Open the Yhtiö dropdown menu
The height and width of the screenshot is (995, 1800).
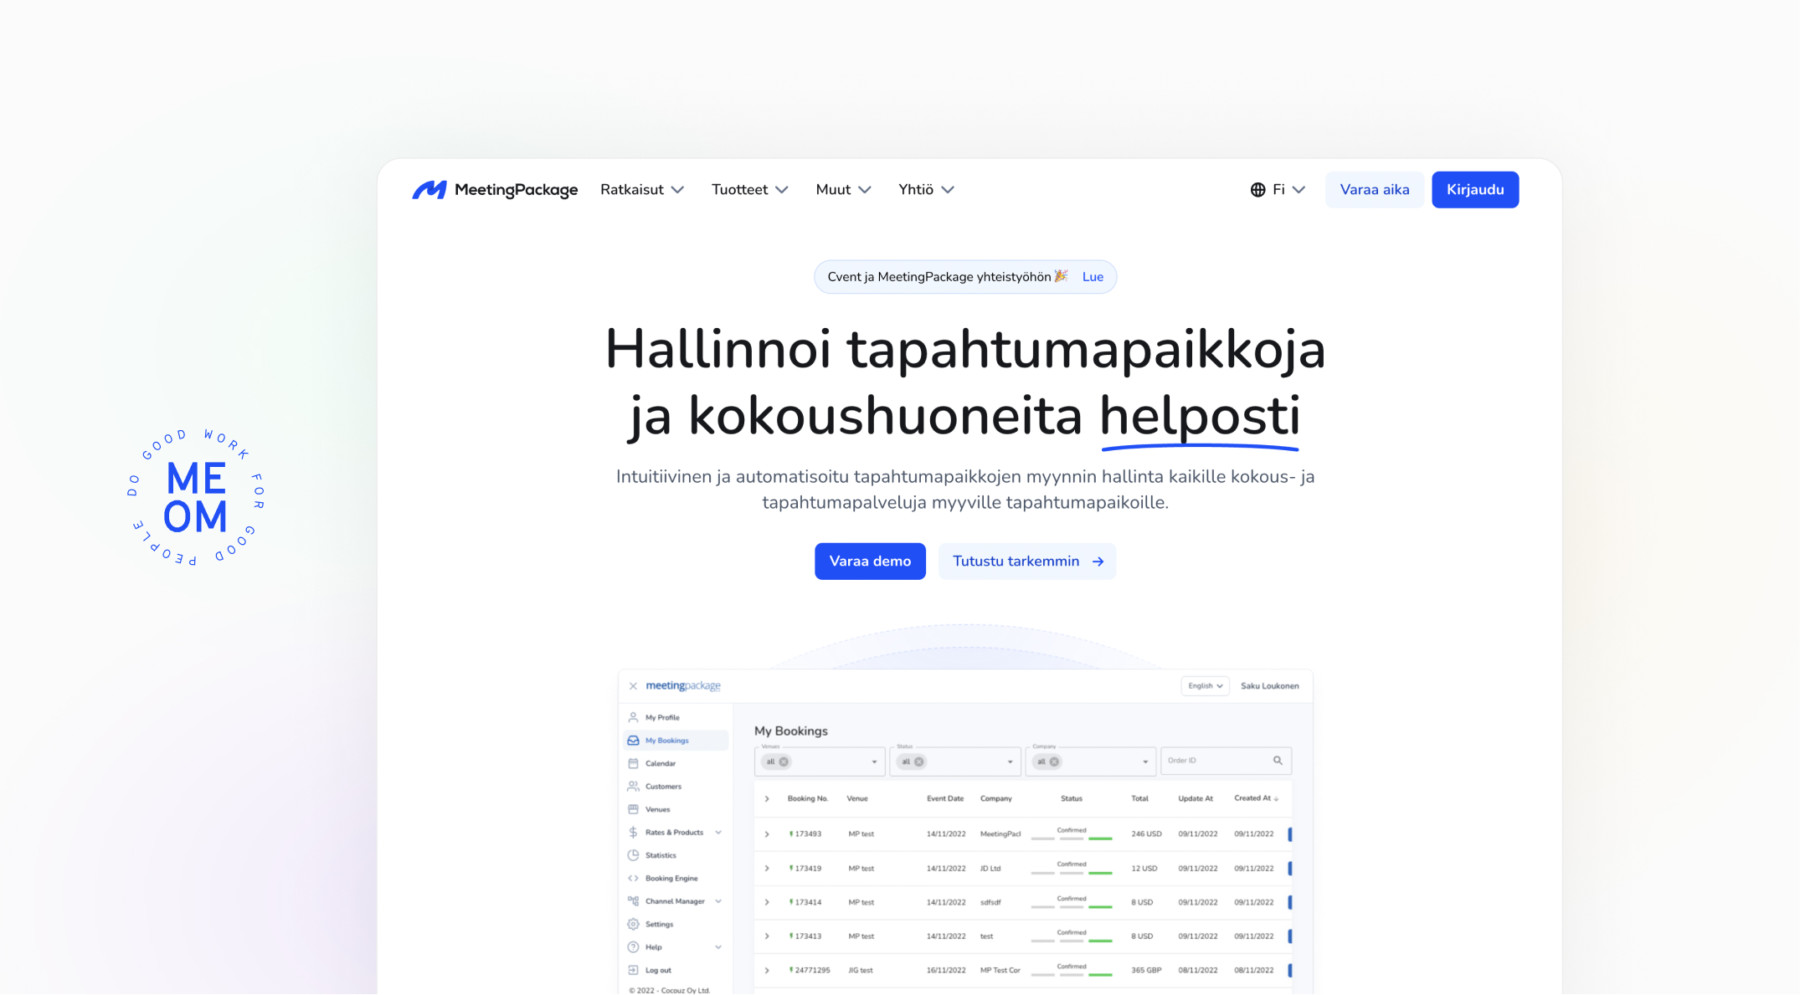point(926,190)
